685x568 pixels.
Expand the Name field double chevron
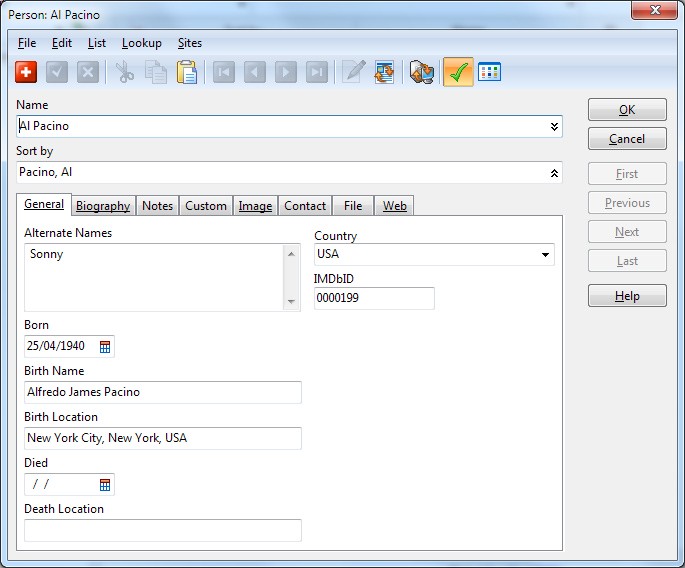[x=554, y=127]
